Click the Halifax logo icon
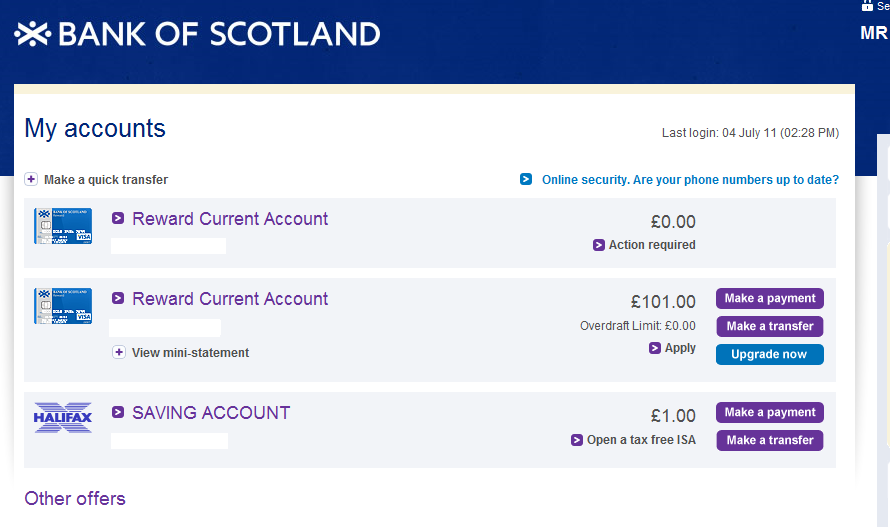Image resolution: width=890 pixels, height=527 pixels. 63,417
